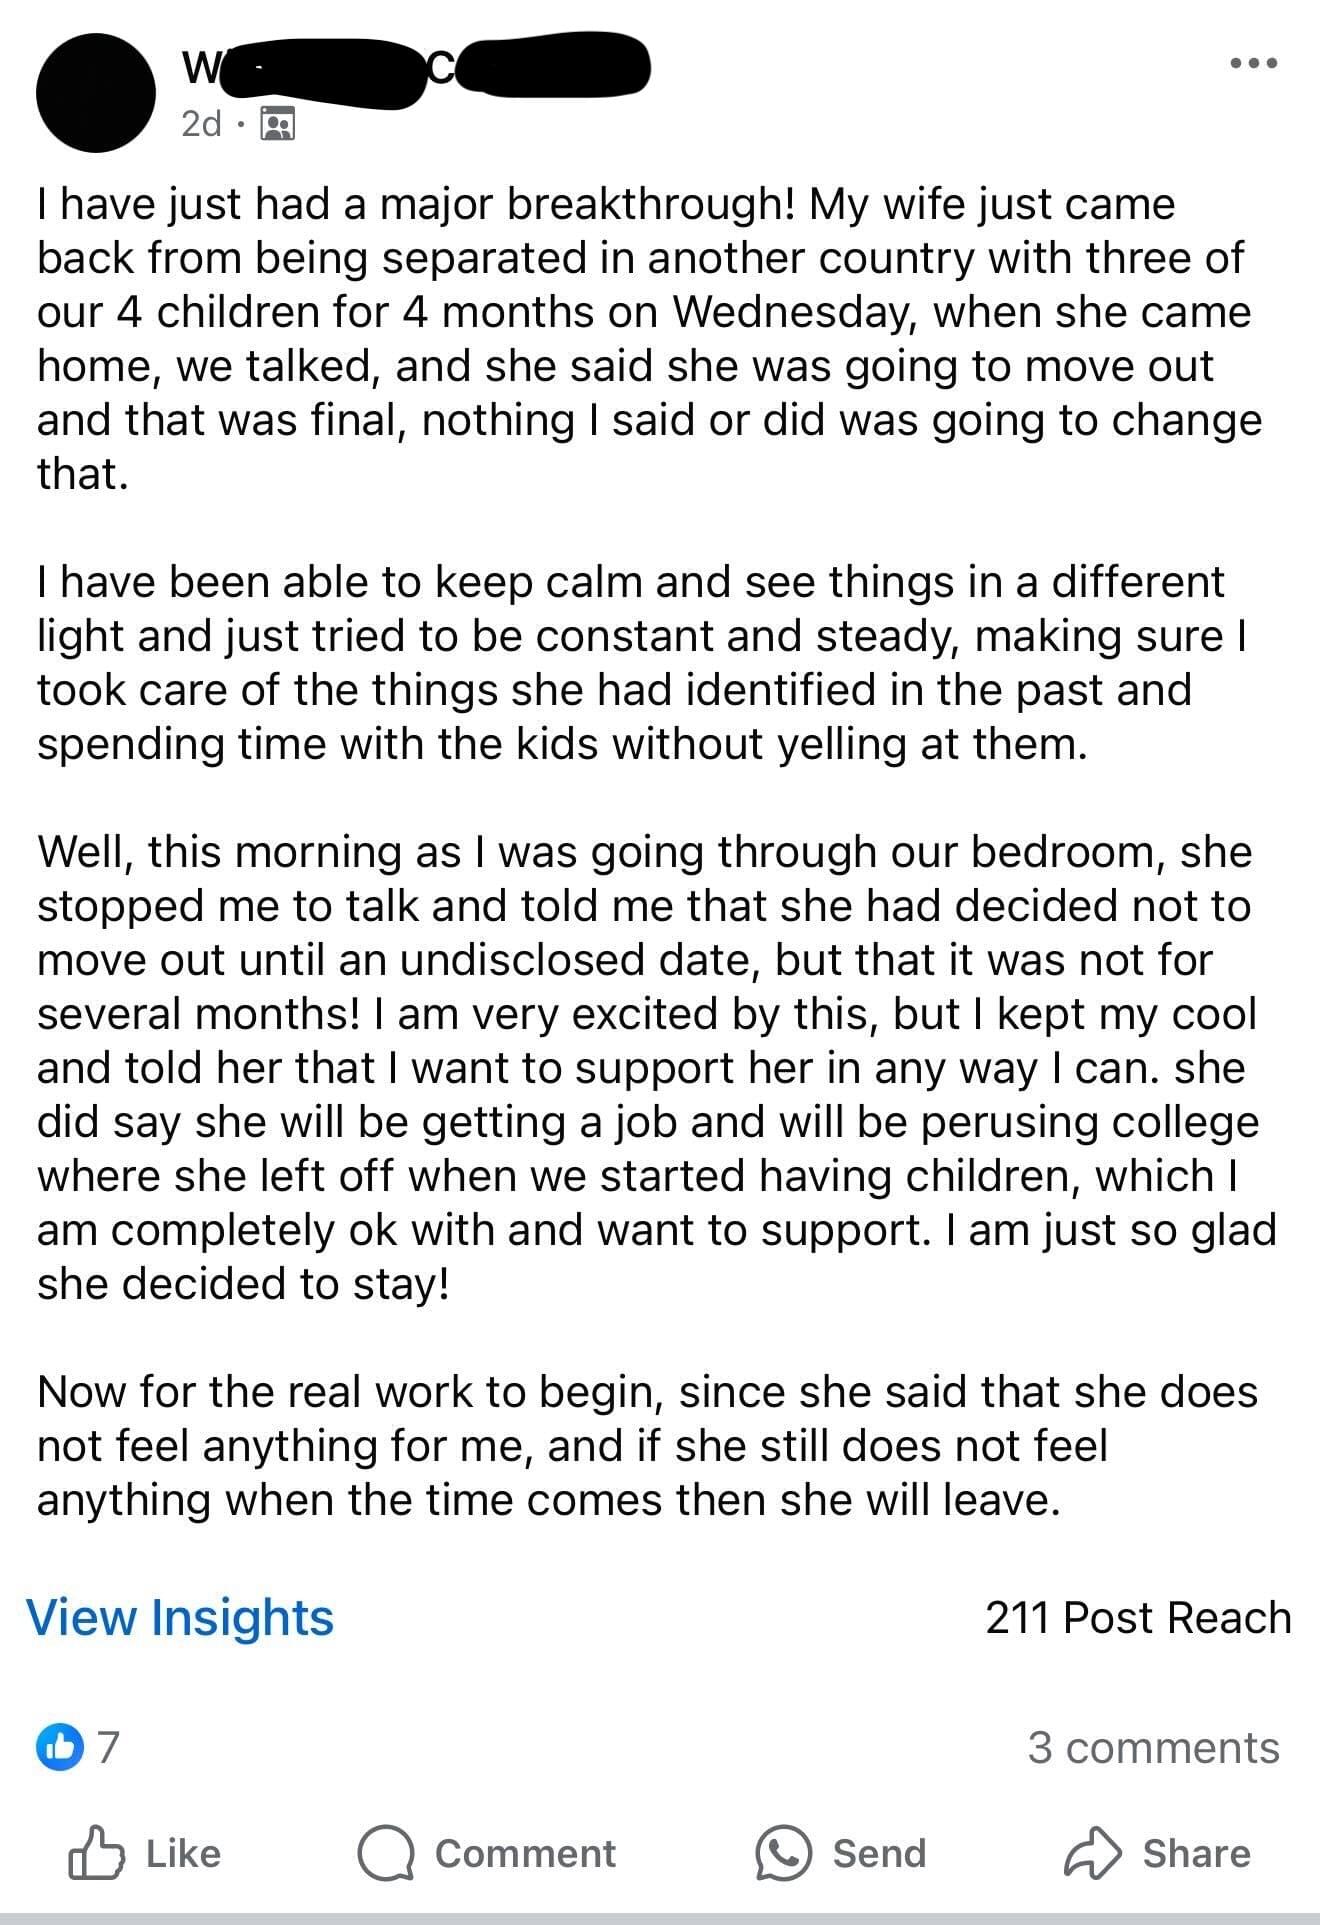Click the 211 Post Reach text
Viewport: 1320px width, 1925px height.
tap(1138, 1618)
